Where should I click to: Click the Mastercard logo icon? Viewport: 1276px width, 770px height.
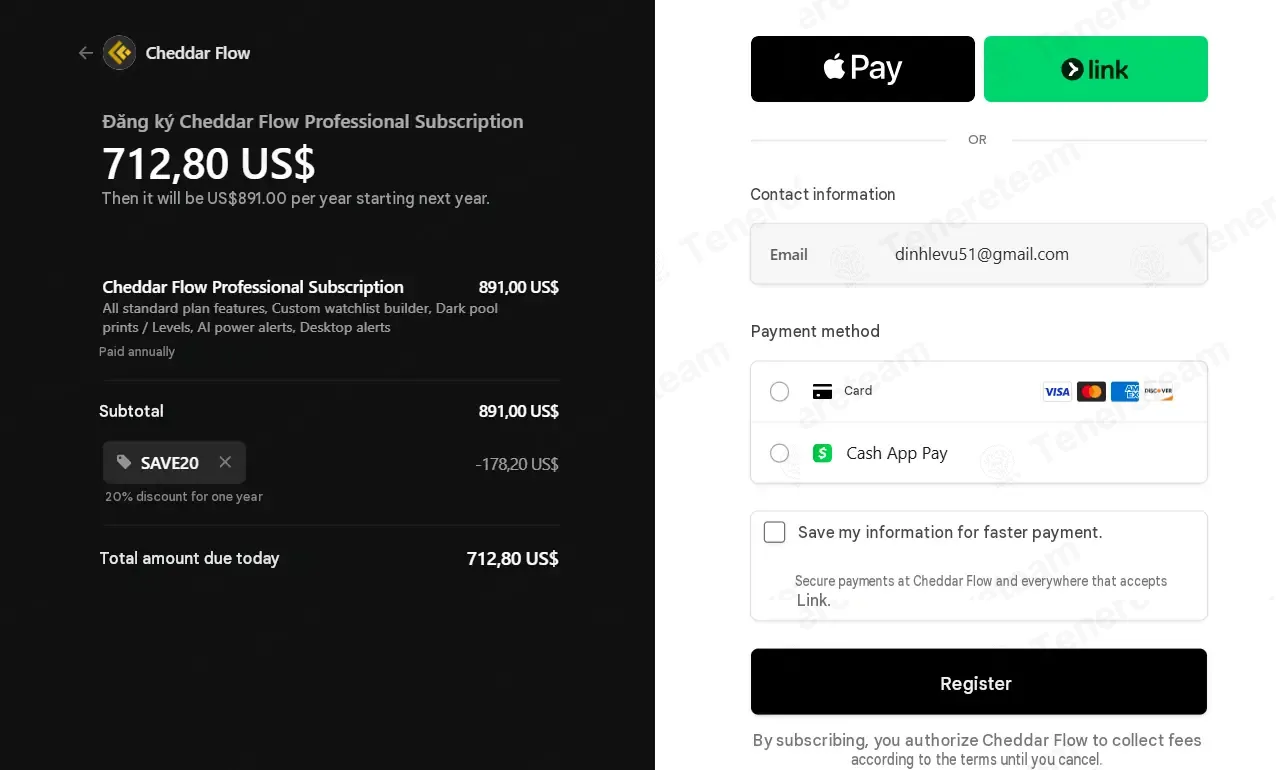(x=1091, y=392)
